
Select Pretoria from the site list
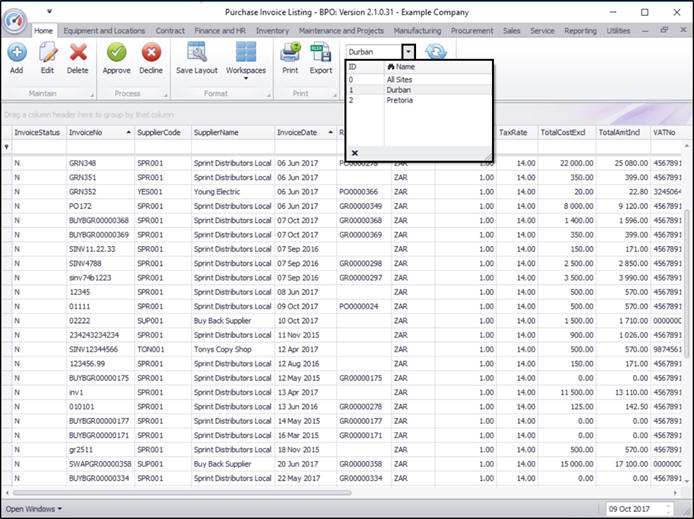(400, 100)
